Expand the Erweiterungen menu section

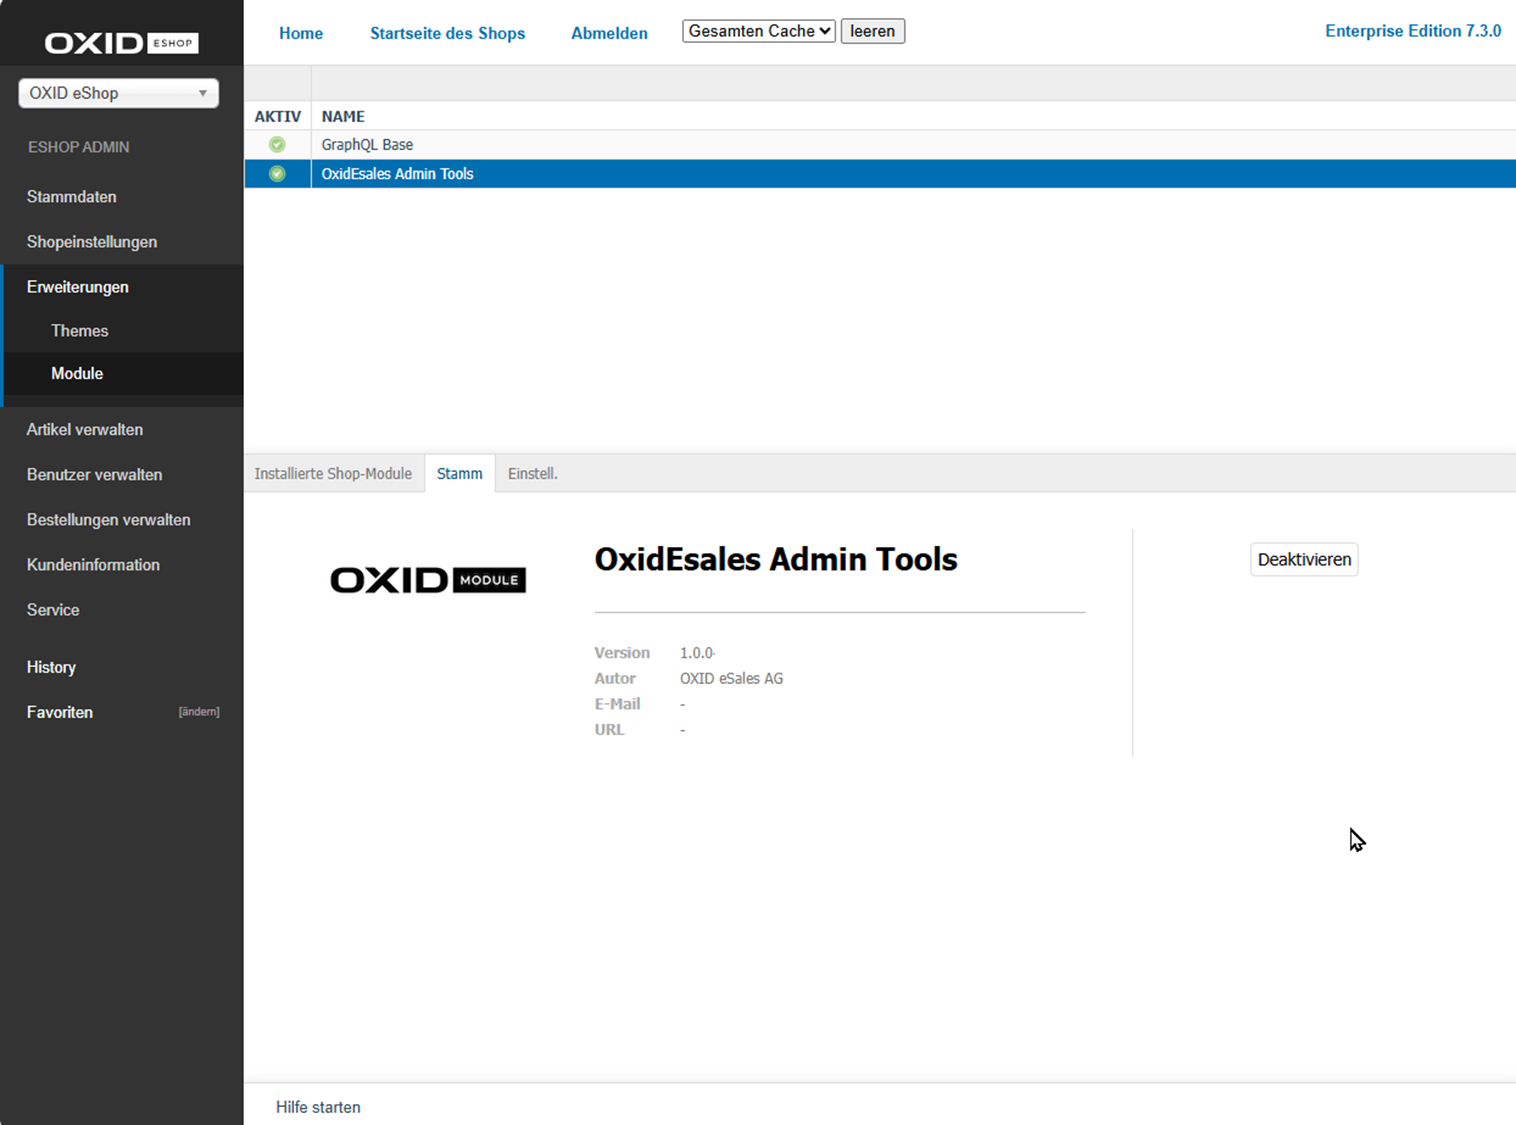point(77,287)
